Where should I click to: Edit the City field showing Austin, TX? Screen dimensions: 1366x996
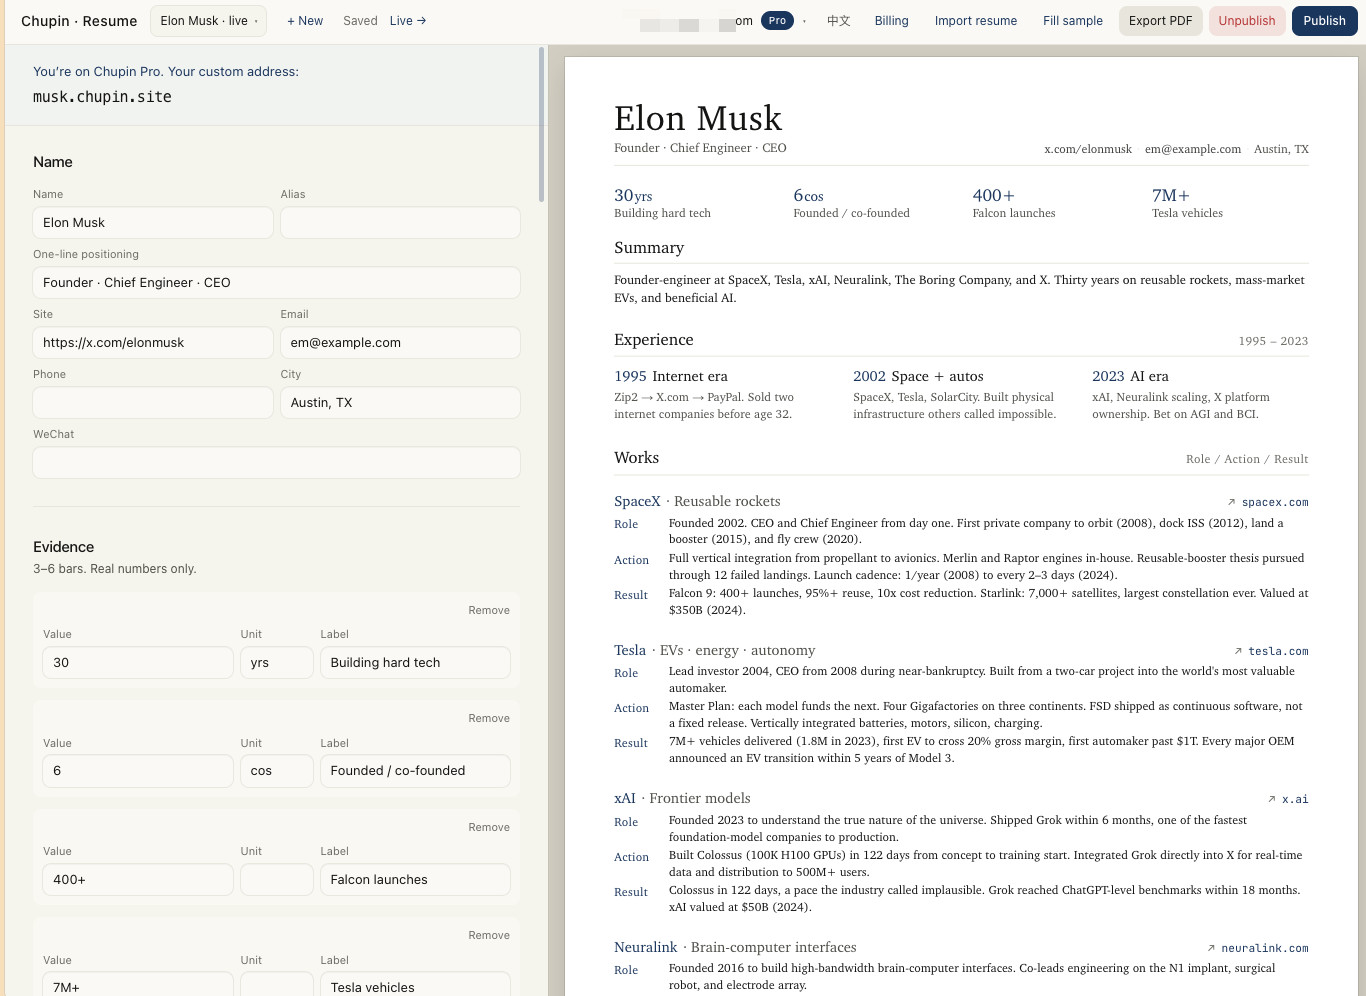[x=400, y=403]
